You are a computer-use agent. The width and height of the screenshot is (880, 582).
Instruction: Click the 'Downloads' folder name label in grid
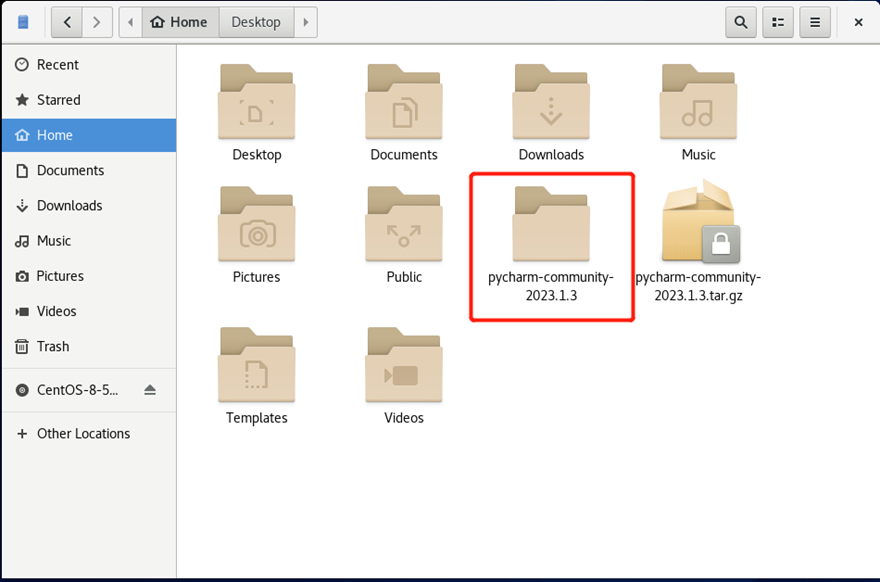pos(551,155)
